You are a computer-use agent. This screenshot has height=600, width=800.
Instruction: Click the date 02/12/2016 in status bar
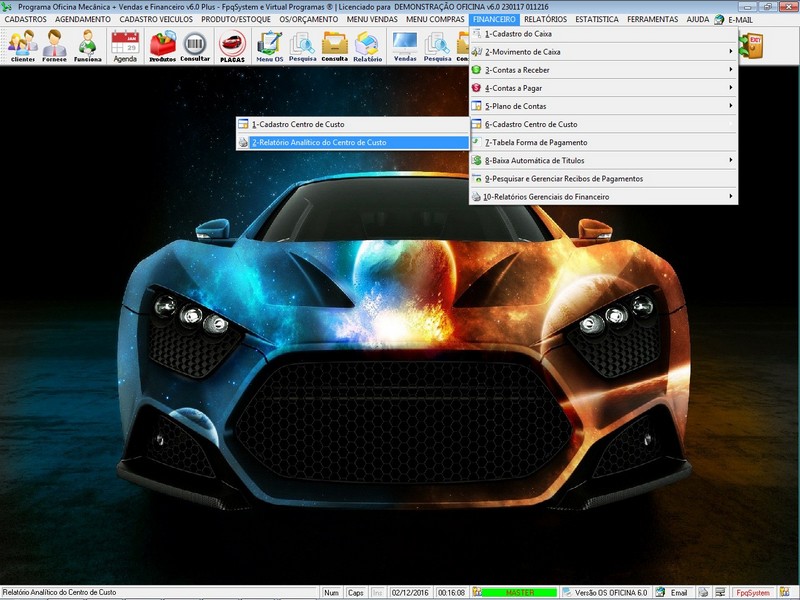pyautogui.click(x=410, y=593)
